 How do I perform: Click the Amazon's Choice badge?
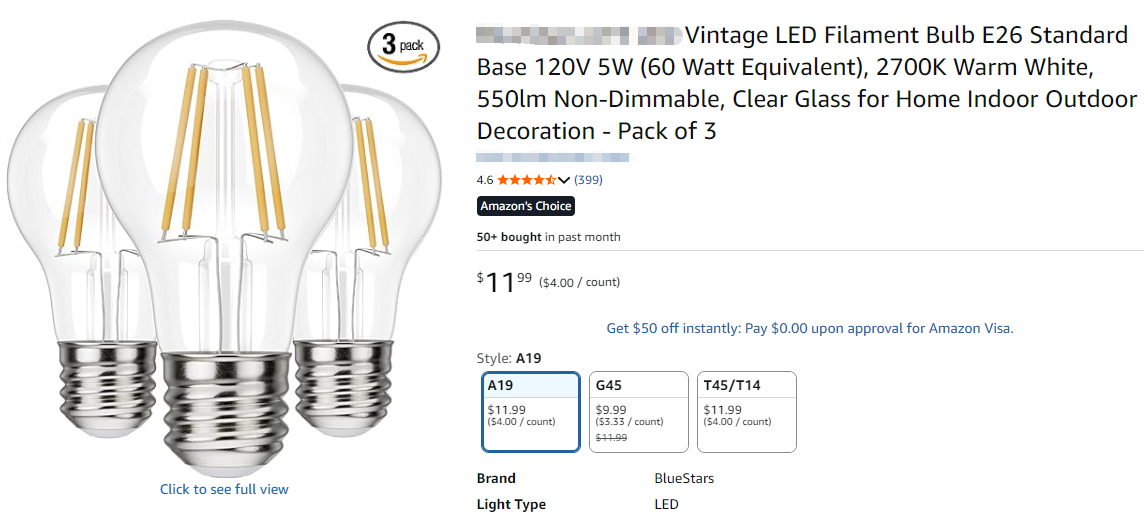pos(526,206)
